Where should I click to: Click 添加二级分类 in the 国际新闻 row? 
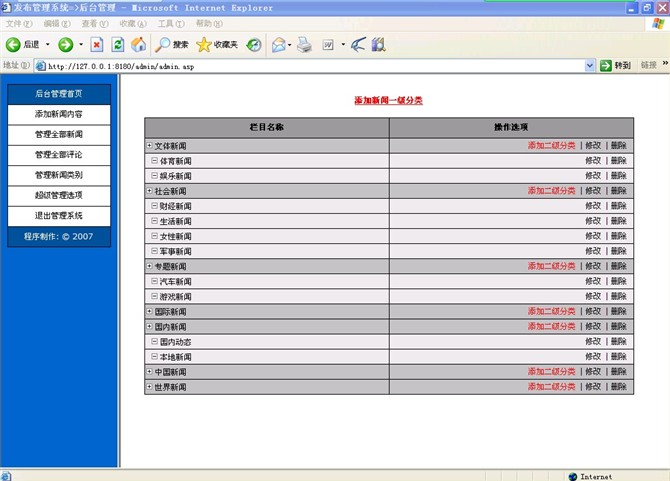pyautogui.click(x=551, y=311)
